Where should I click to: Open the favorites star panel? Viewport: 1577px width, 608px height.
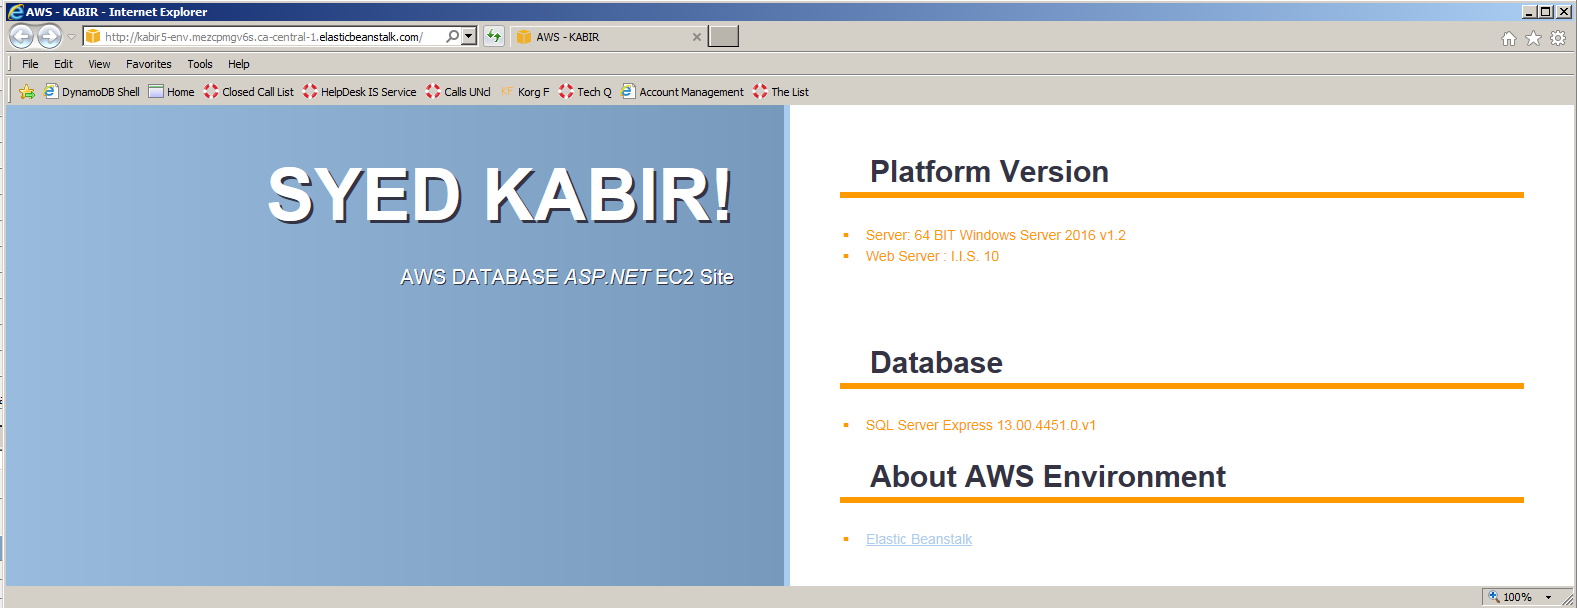point(1533,38)
